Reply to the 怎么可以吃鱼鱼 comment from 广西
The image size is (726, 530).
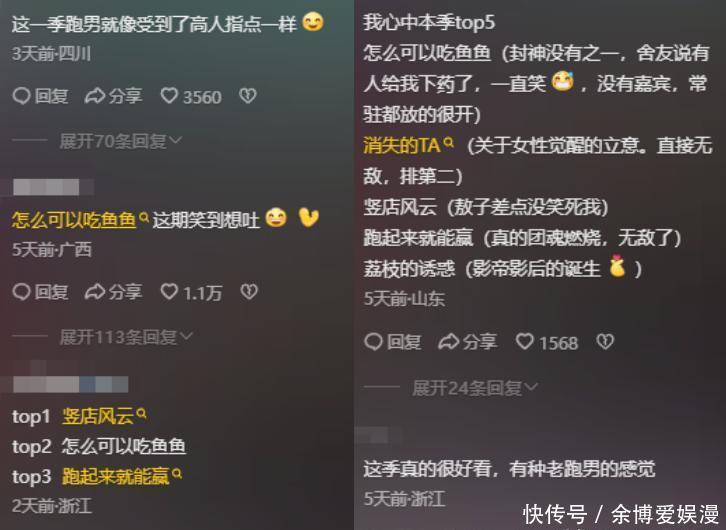coord(40,292)
